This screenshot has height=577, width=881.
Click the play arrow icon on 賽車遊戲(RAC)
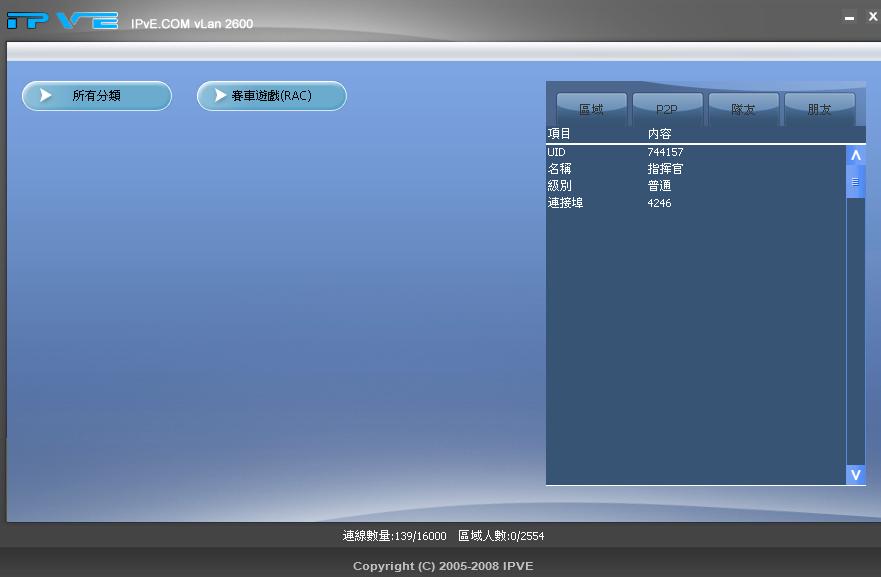point(220,96)
